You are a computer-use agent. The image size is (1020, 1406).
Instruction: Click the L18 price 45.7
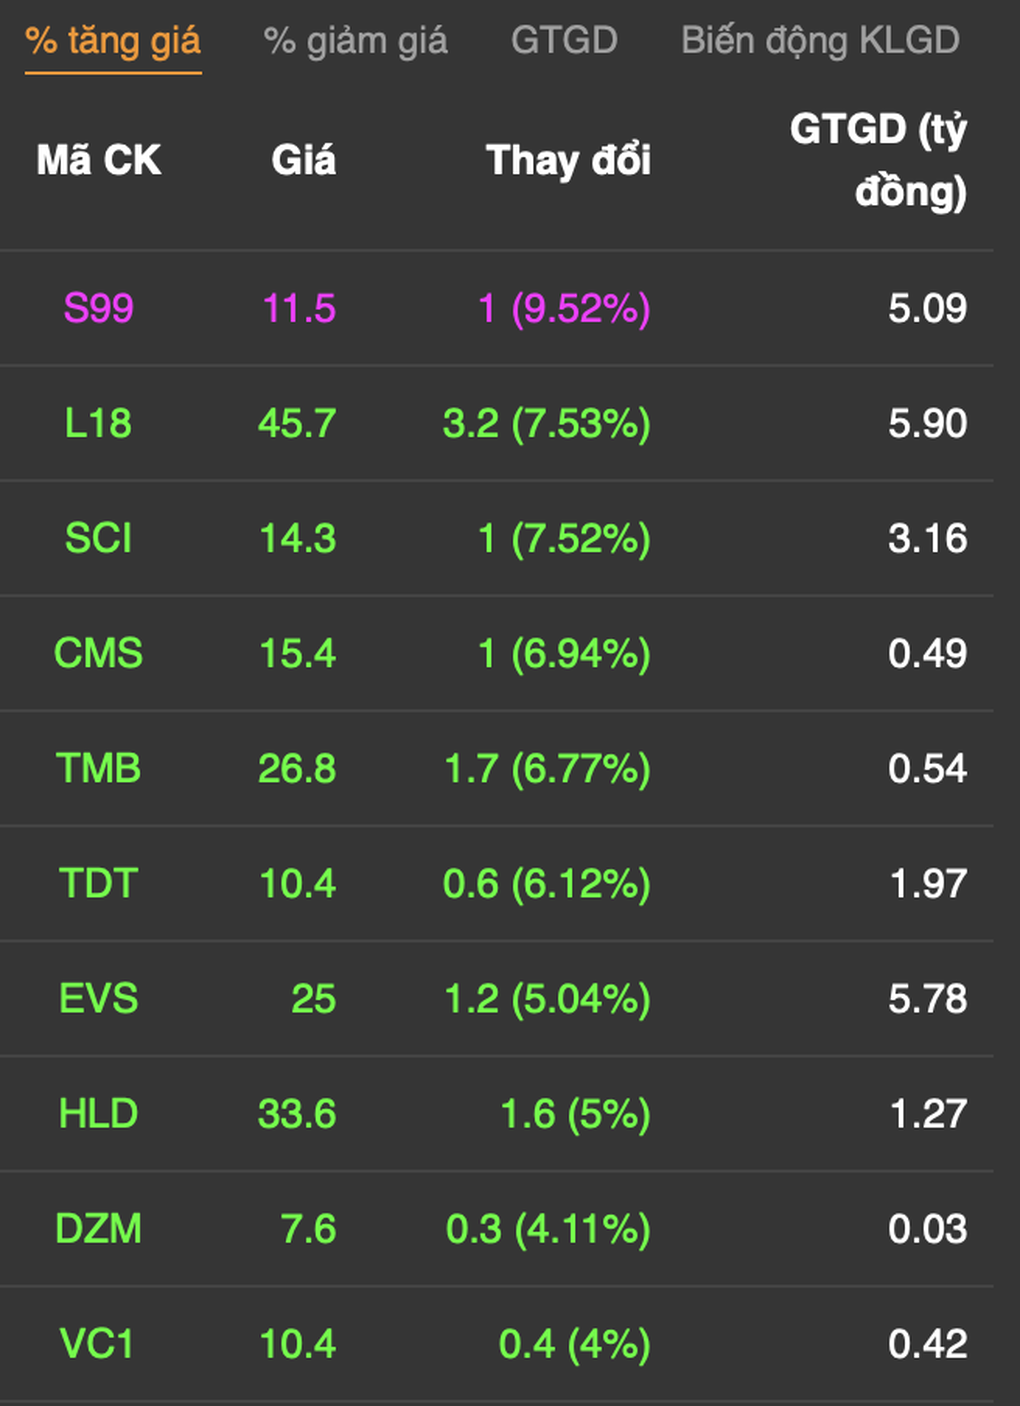[x=297, y=423]
